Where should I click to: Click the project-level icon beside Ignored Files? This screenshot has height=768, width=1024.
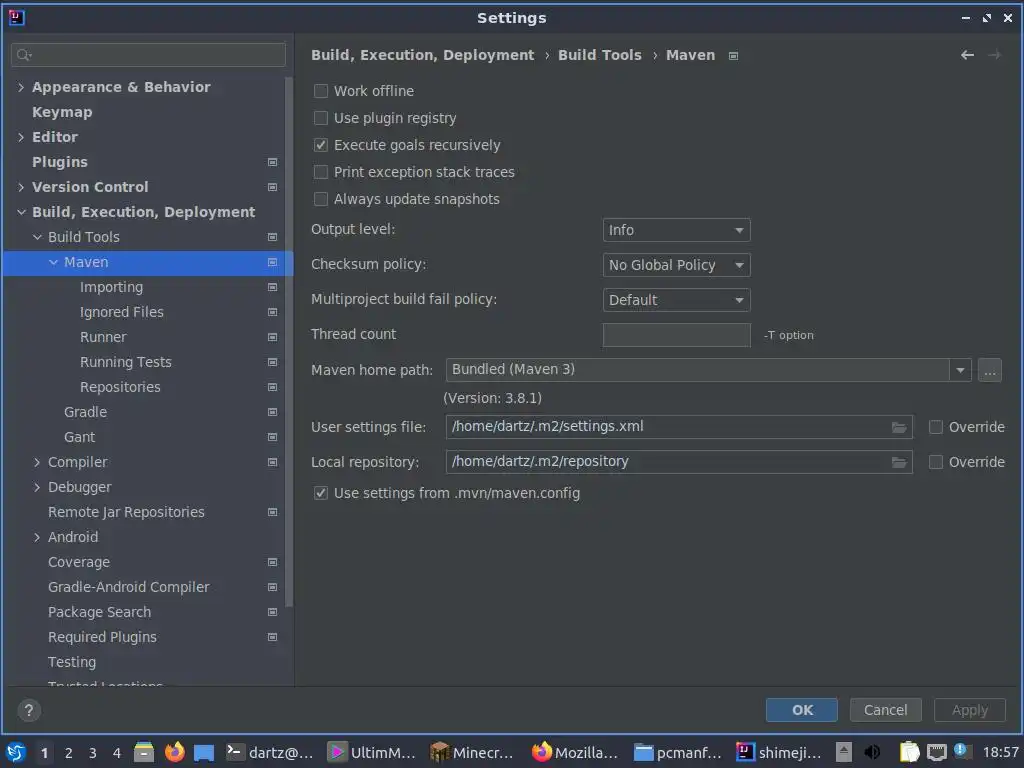tap(272, 312)
